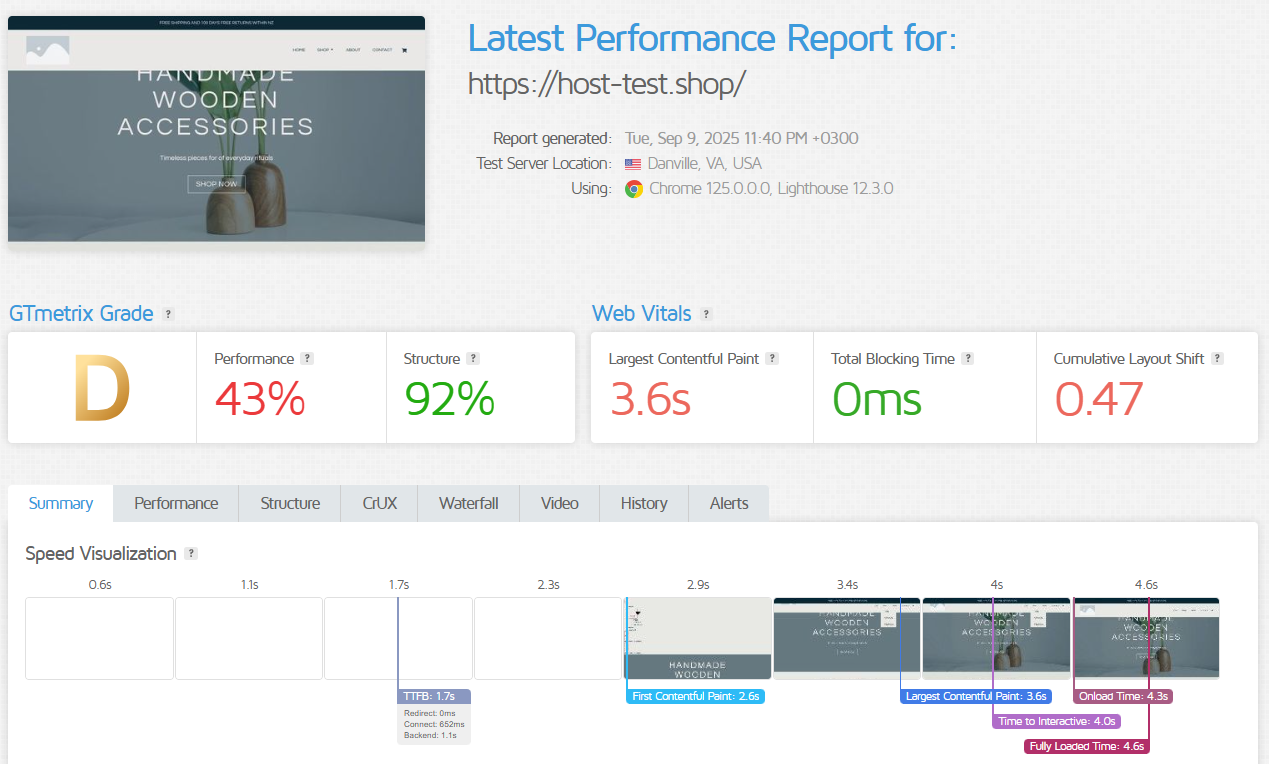
Task: Click the Redirect: 0ms detail text
Action: (429, 713)
